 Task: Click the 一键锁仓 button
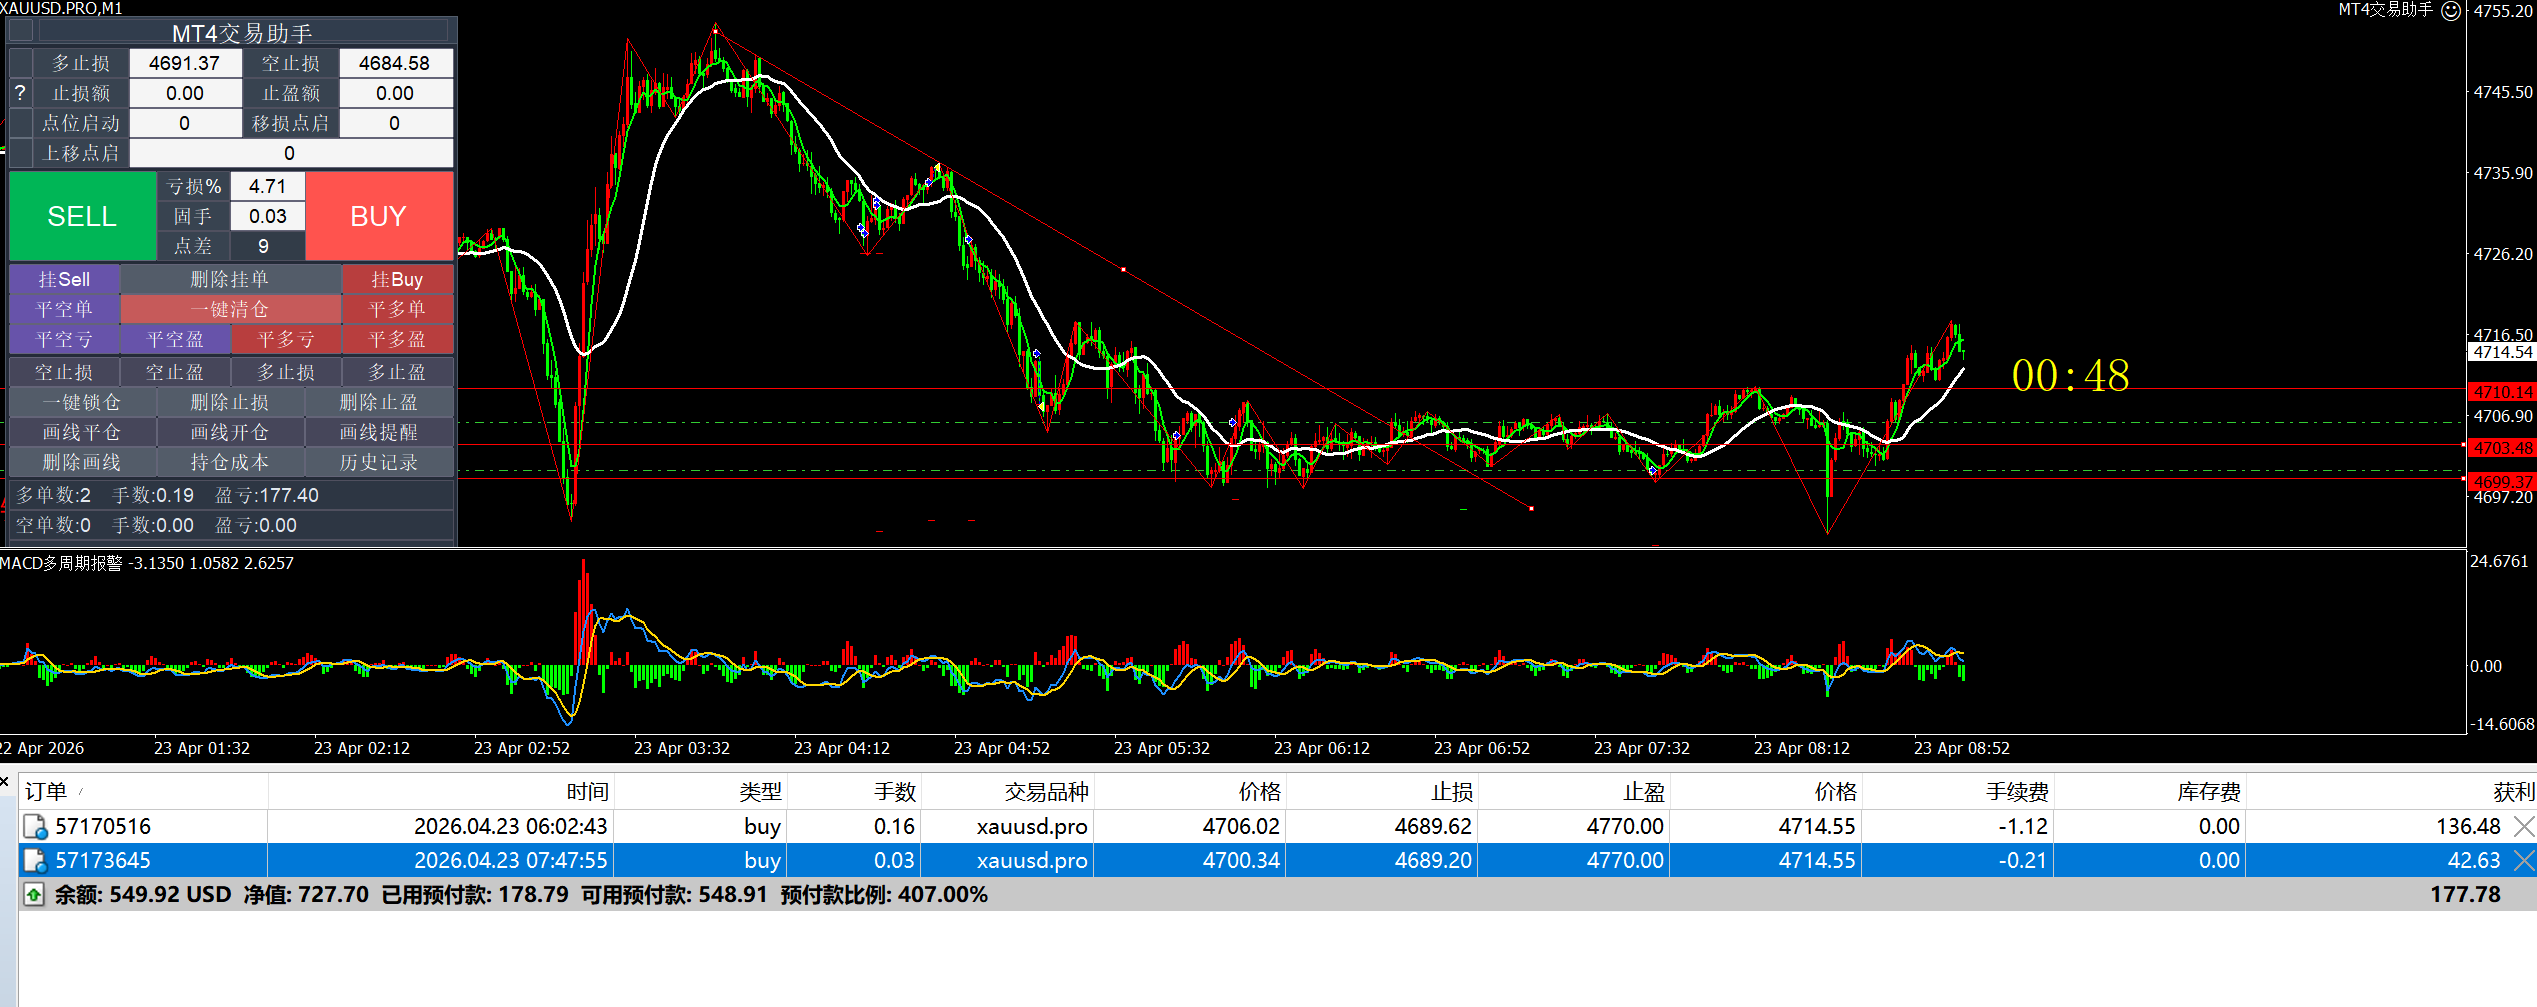click(83, 403)
